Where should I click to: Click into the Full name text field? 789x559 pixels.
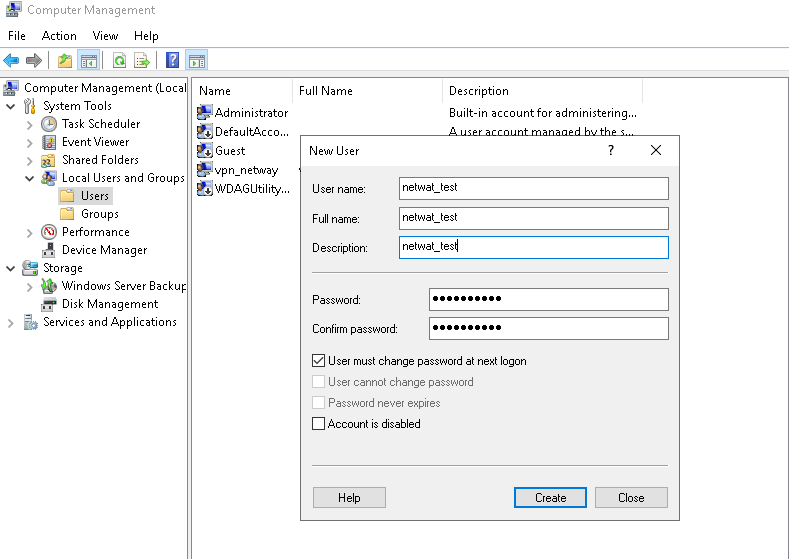tap(532, 218)
